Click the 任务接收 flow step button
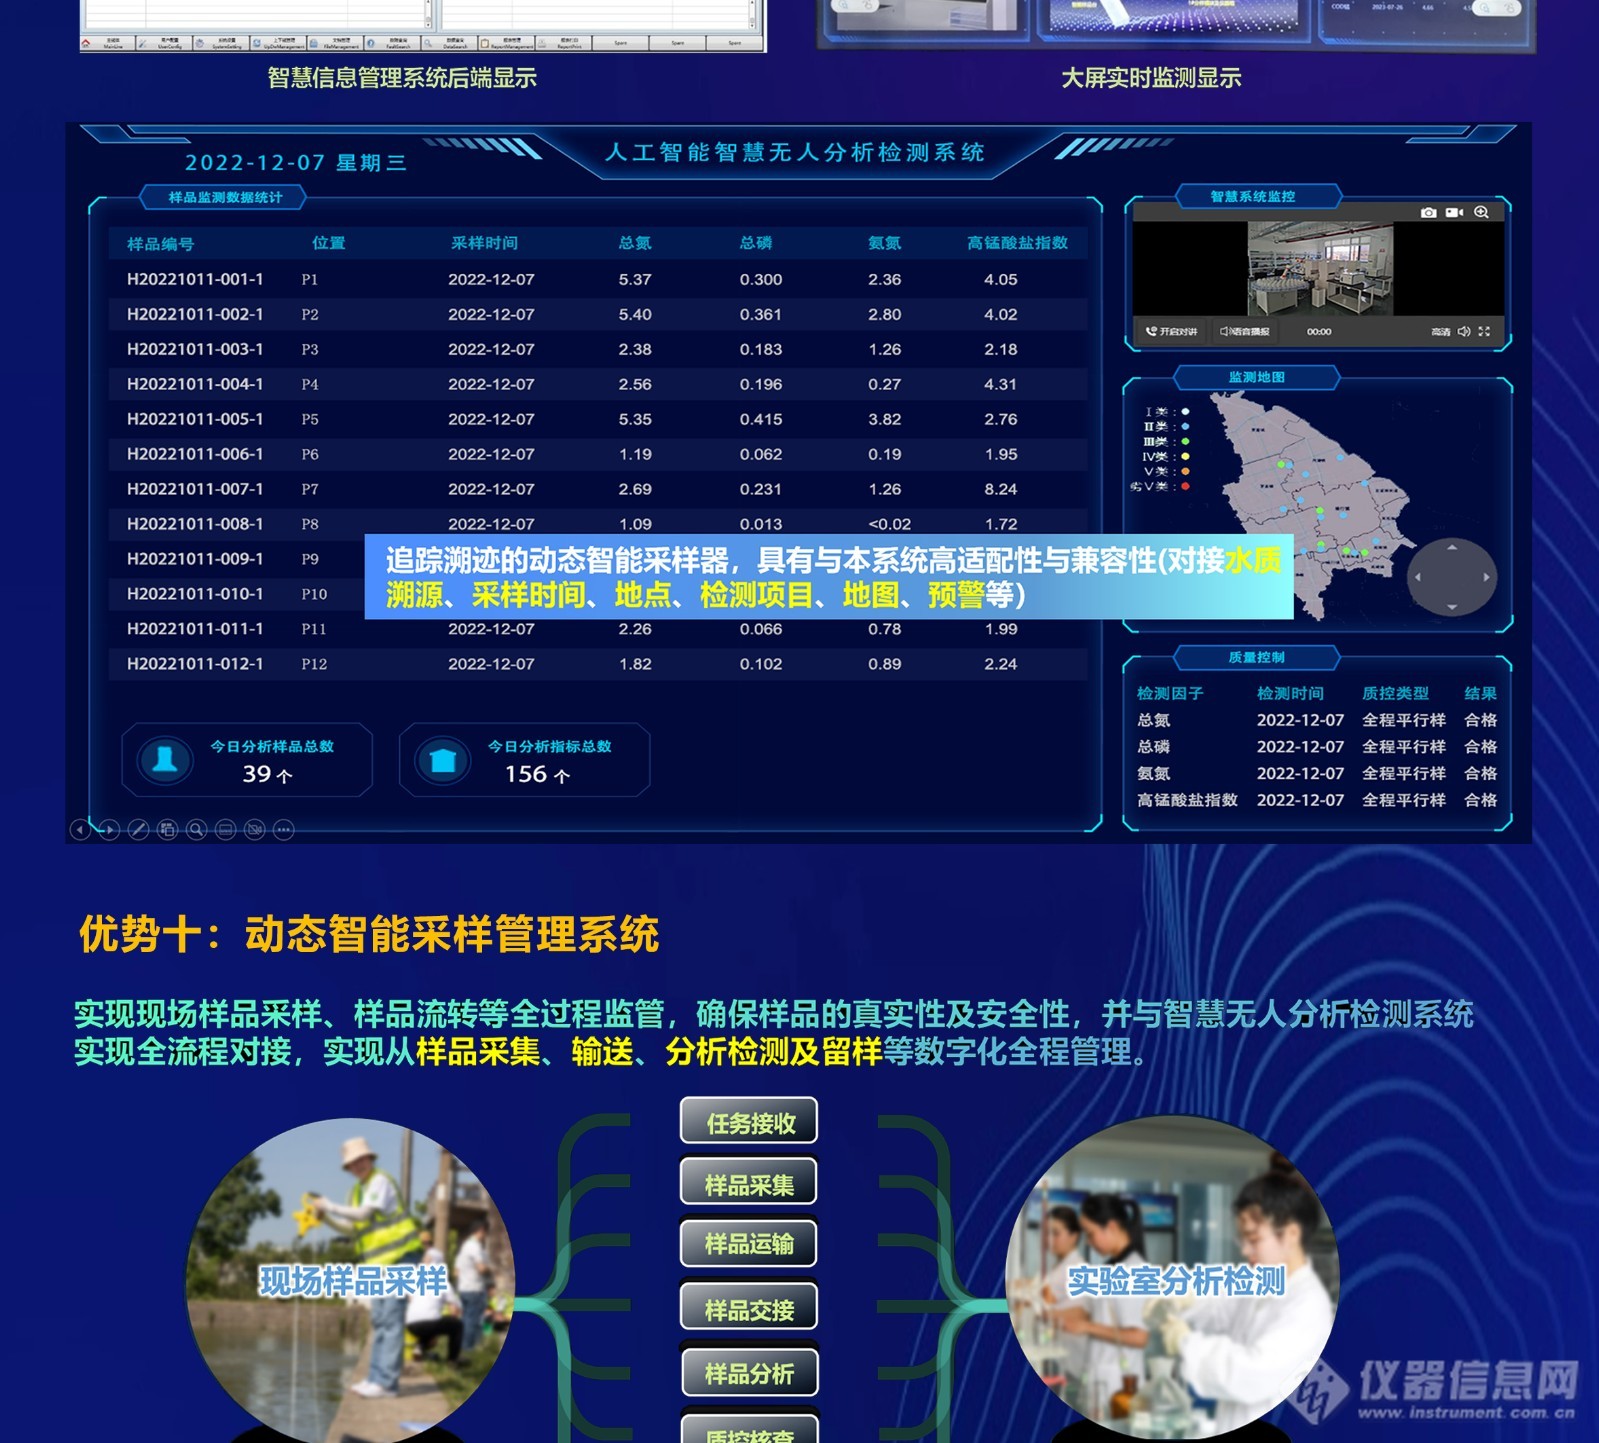The width and height of the screenshot is (1599, 1443). pyautogui.click(x=749, y=1122)
